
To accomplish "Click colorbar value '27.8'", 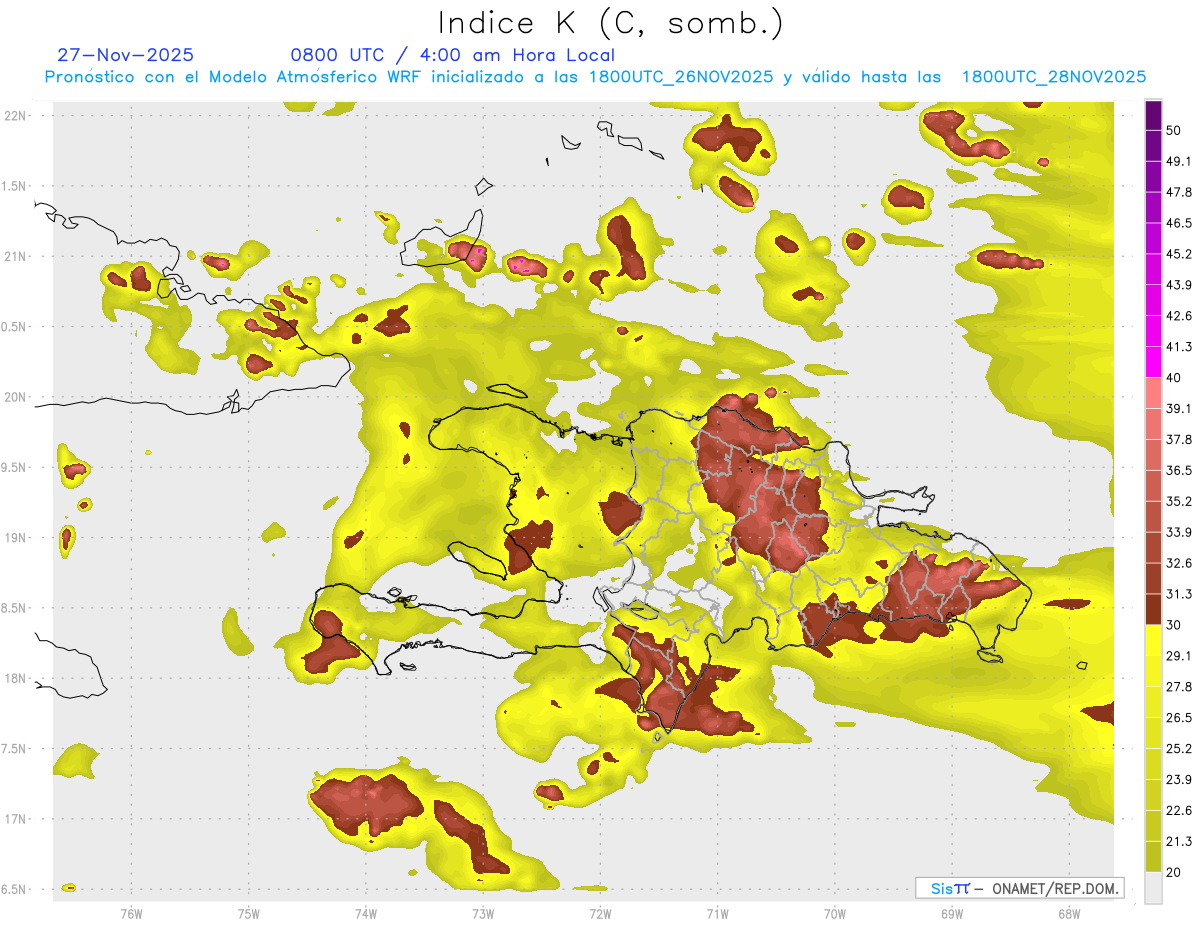I will point(1179,687).
